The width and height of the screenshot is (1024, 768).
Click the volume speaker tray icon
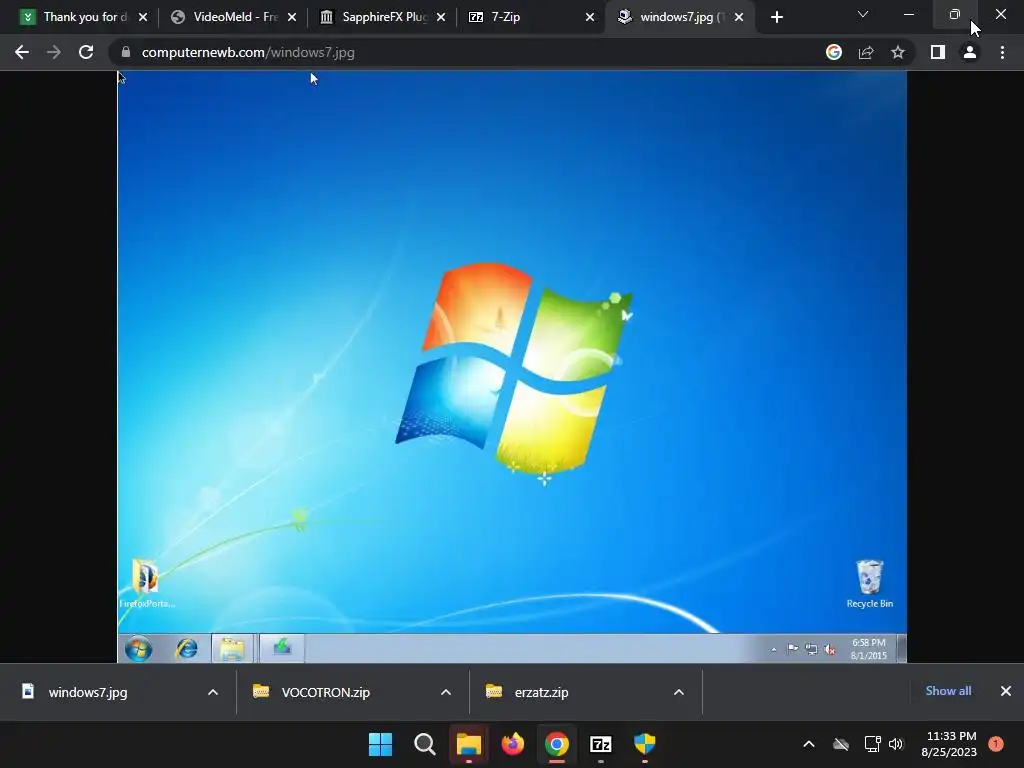(x=896, y=744)
